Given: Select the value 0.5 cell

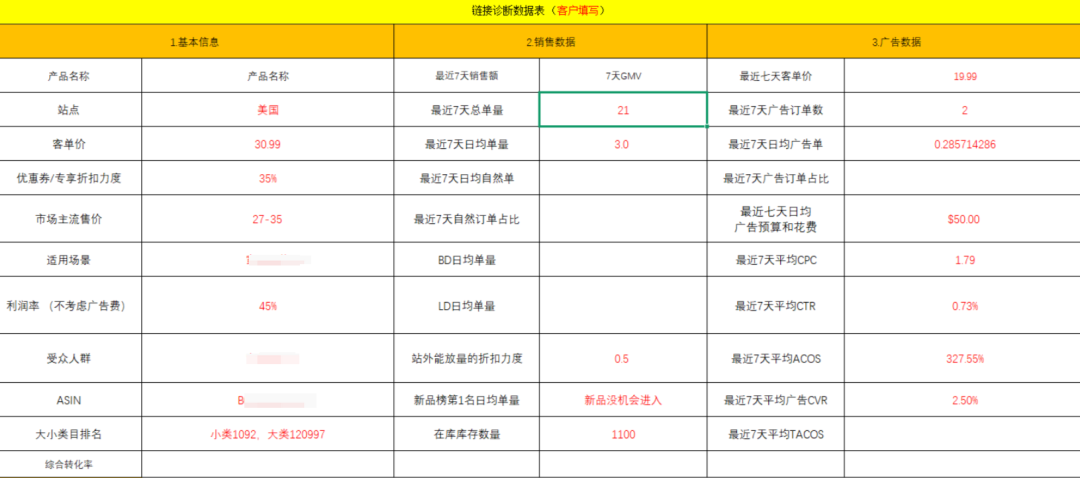Looking at the screenshot, I should point(623,359).
